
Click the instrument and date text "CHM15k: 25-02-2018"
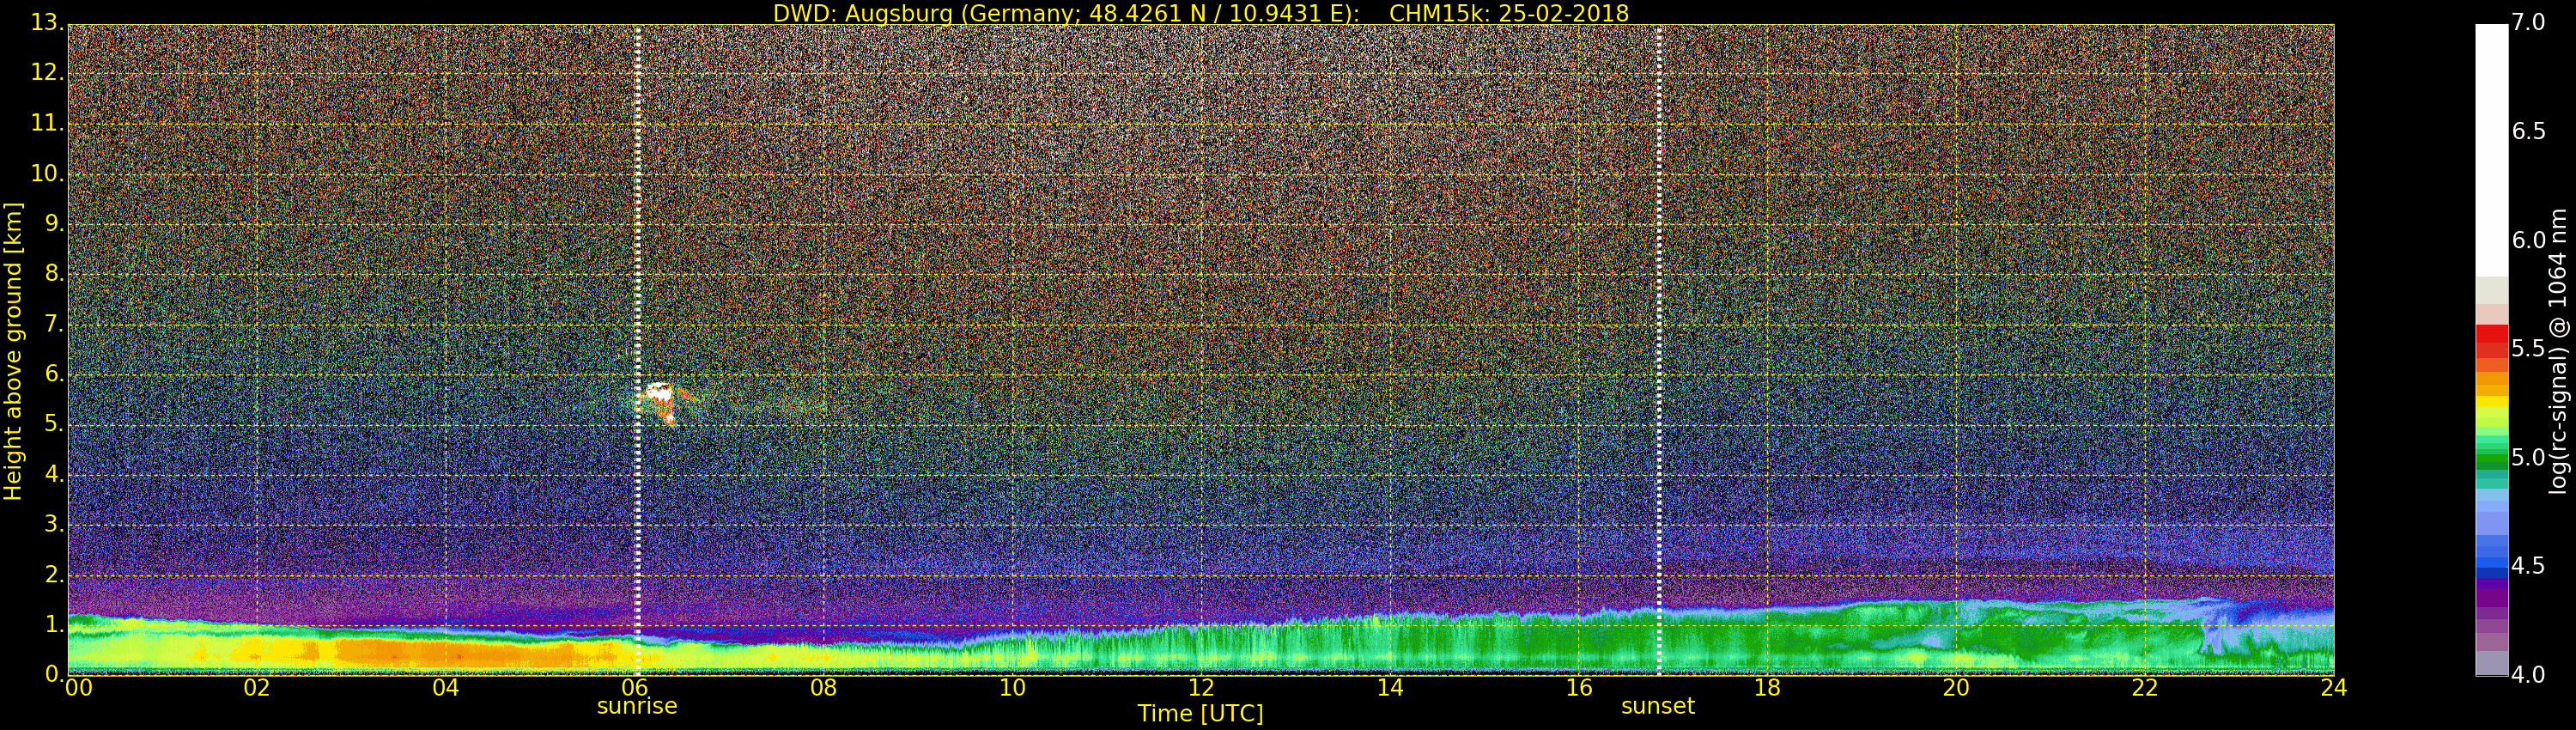[1509, 13]
